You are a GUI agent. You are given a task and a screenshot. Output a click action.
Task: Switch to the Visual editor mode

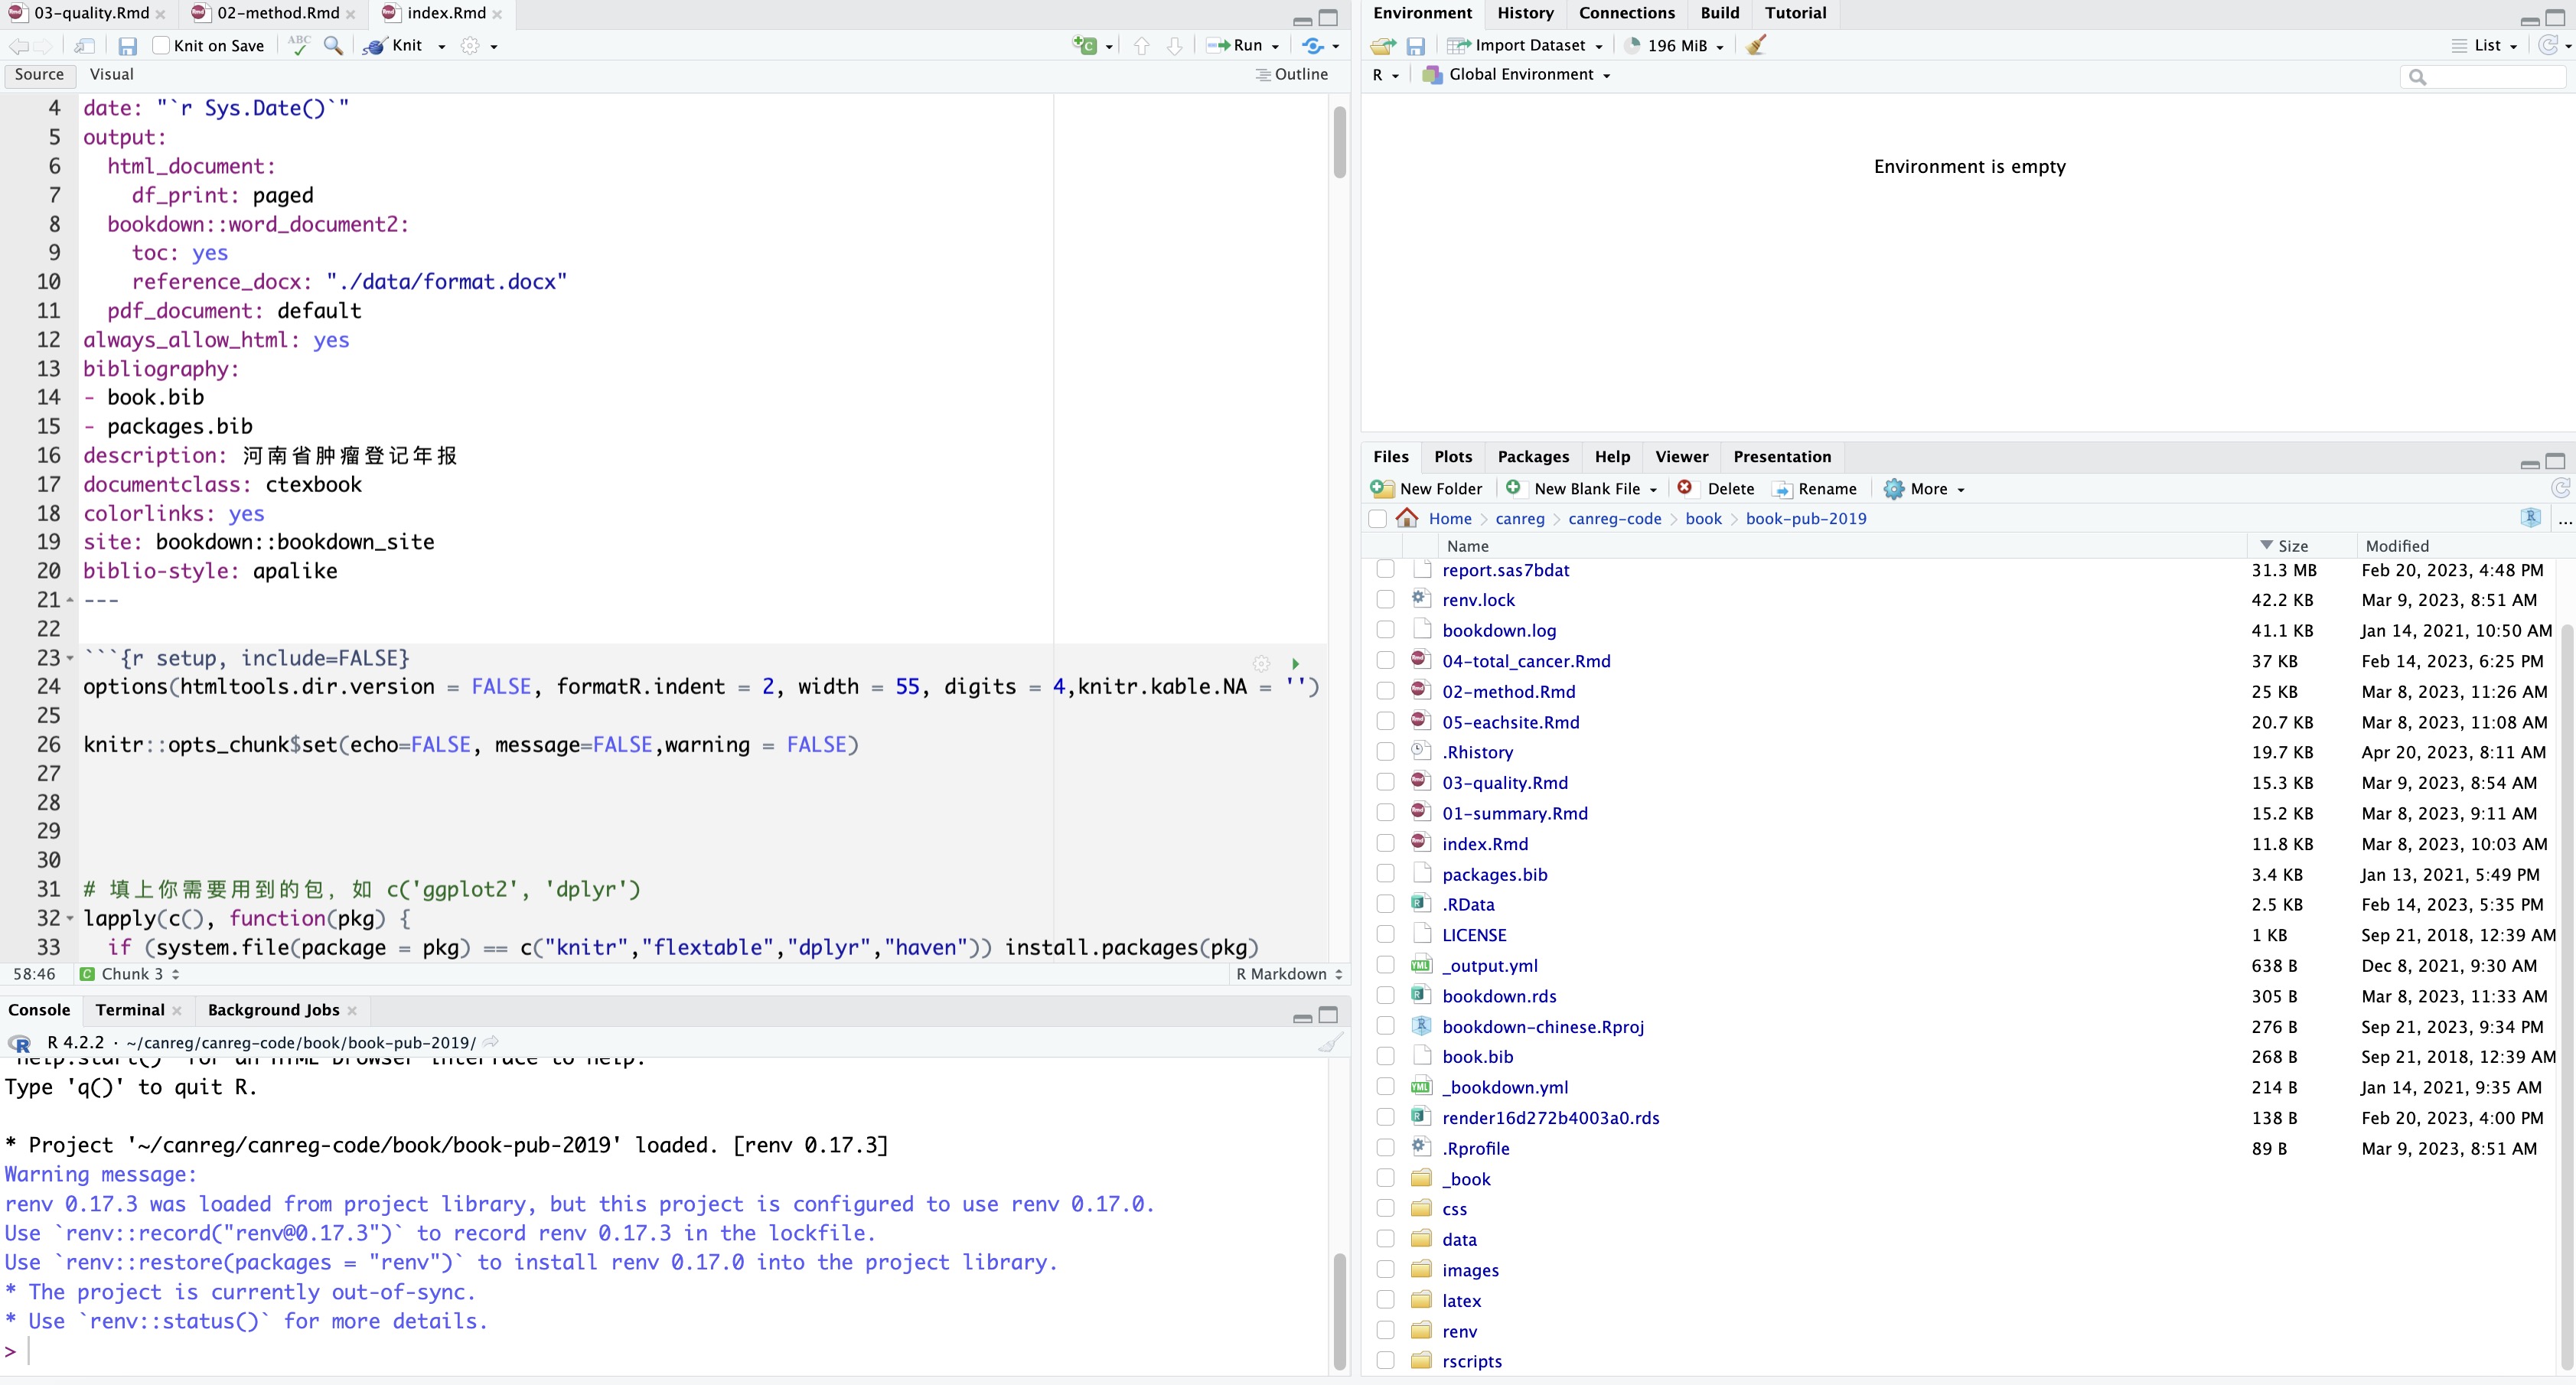tap(111, 75)
